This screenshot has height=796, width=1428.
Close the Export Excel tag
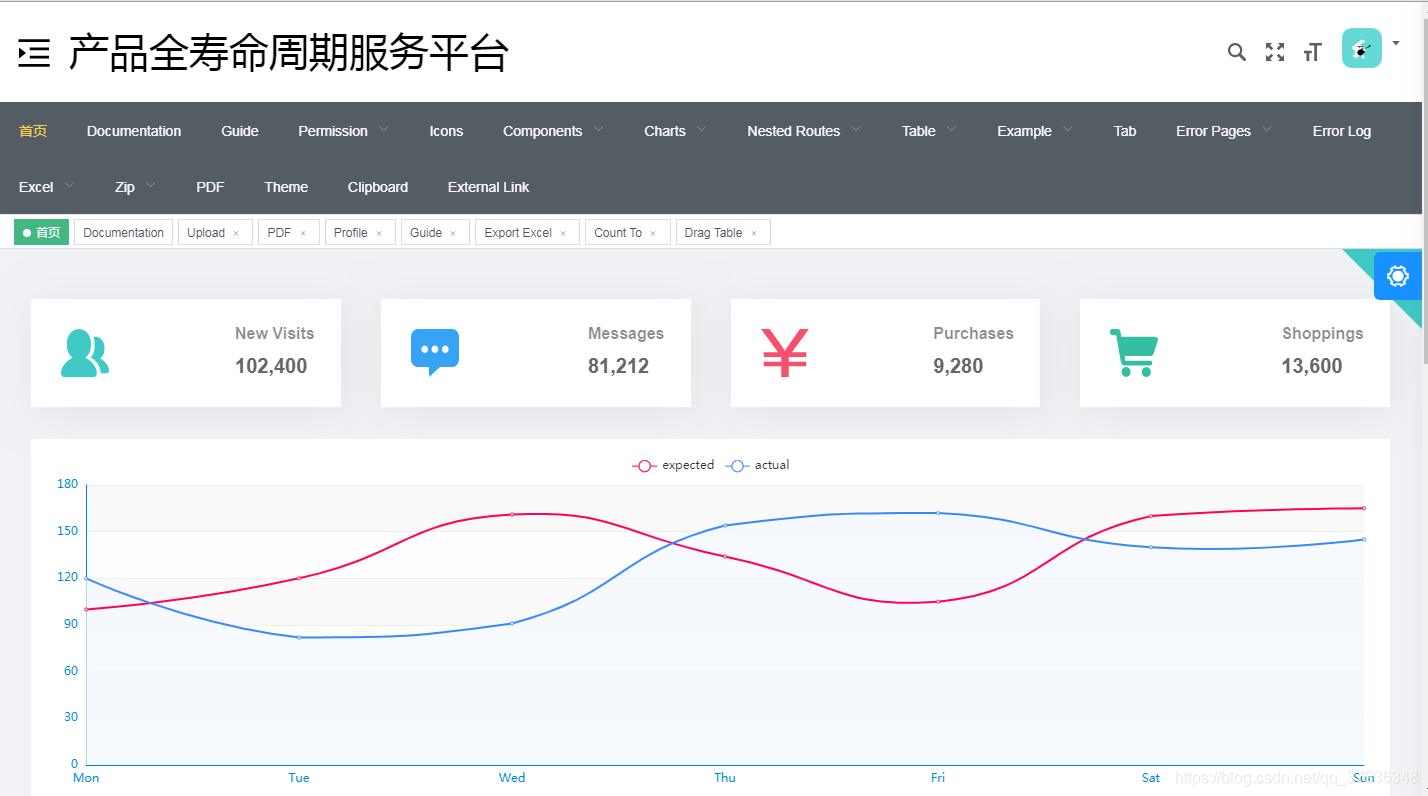tap(562, 232)
